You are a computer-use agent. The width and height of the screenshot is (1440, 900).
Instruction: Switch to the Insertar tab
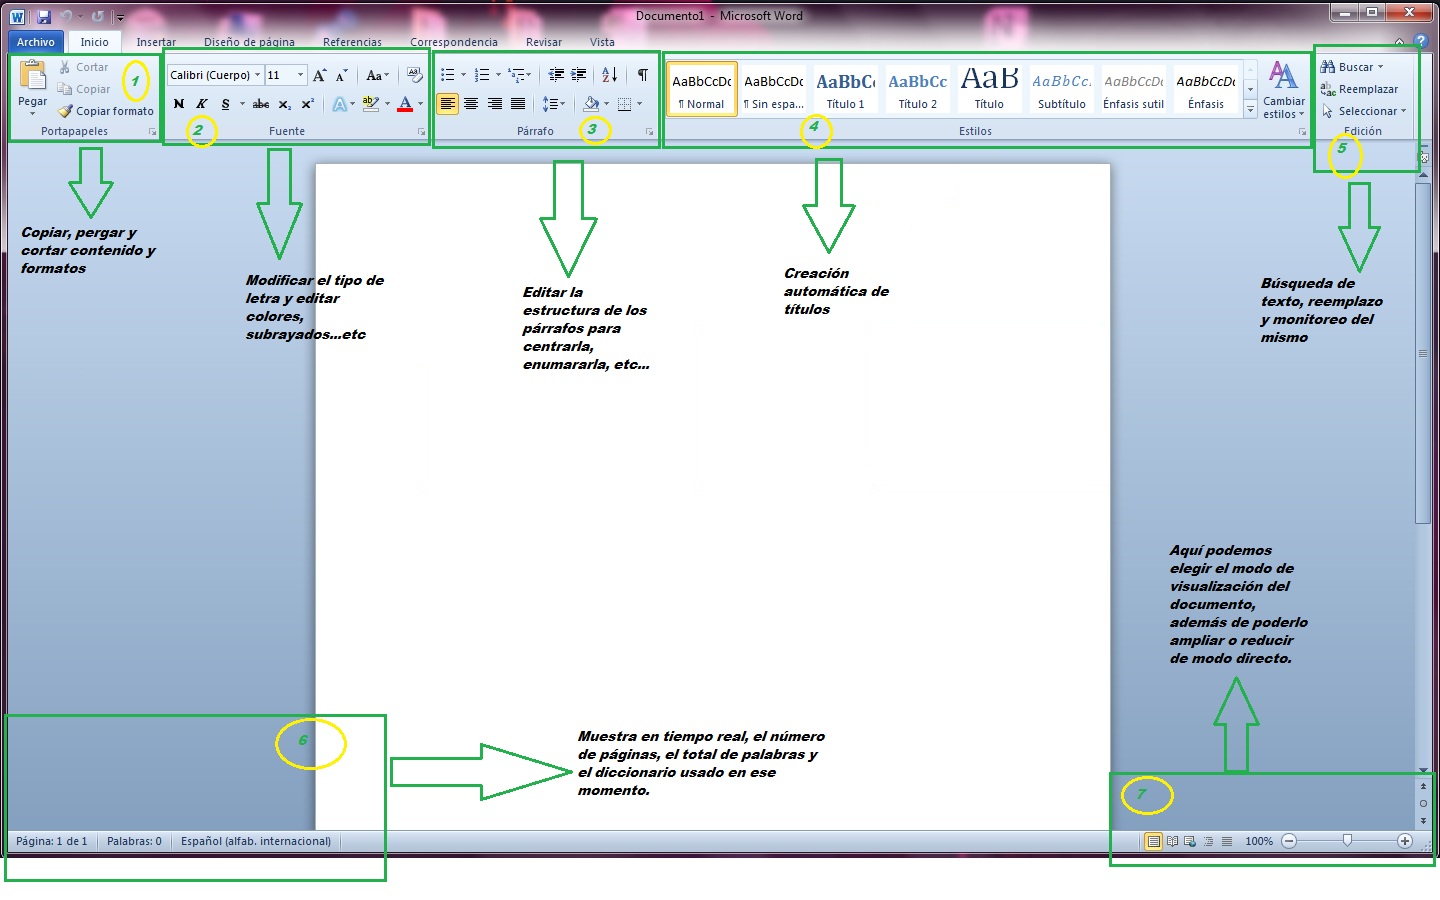[x=156, y=42]
